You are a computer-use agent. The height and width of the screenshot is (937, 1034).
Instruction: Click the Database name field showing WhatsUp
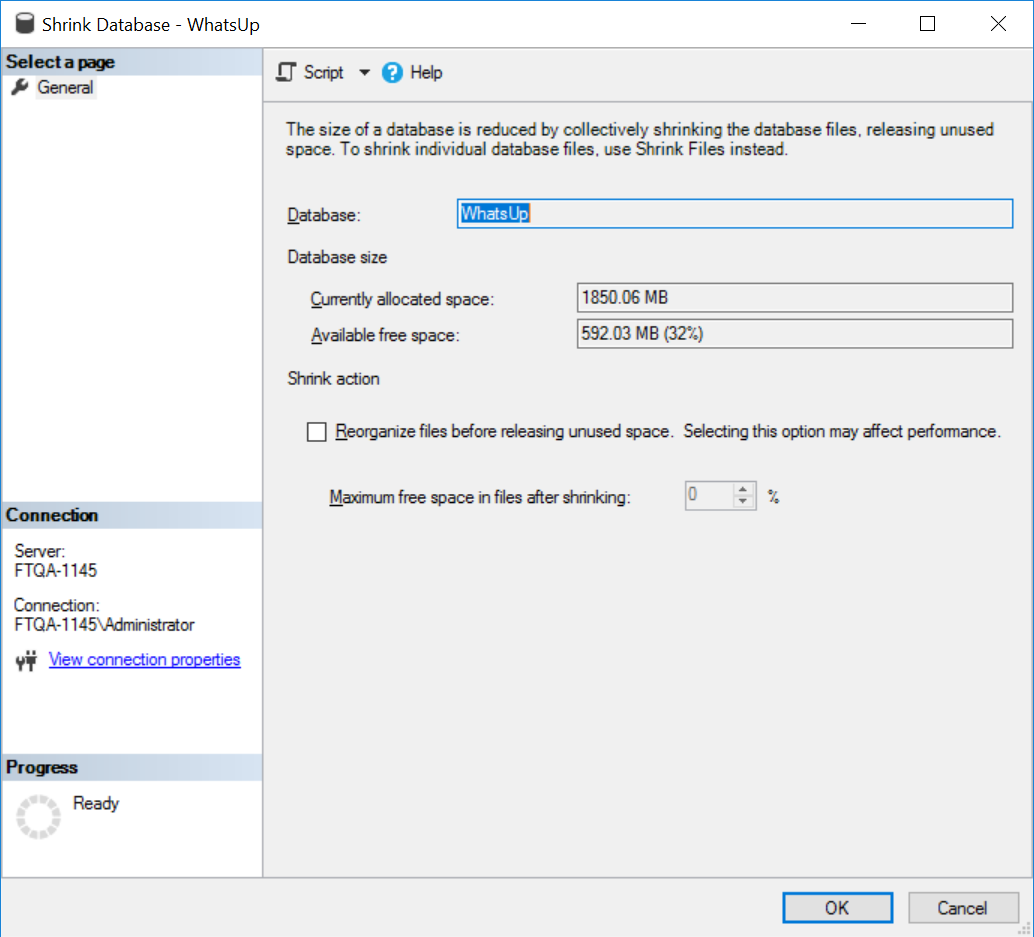click(735, 213)
